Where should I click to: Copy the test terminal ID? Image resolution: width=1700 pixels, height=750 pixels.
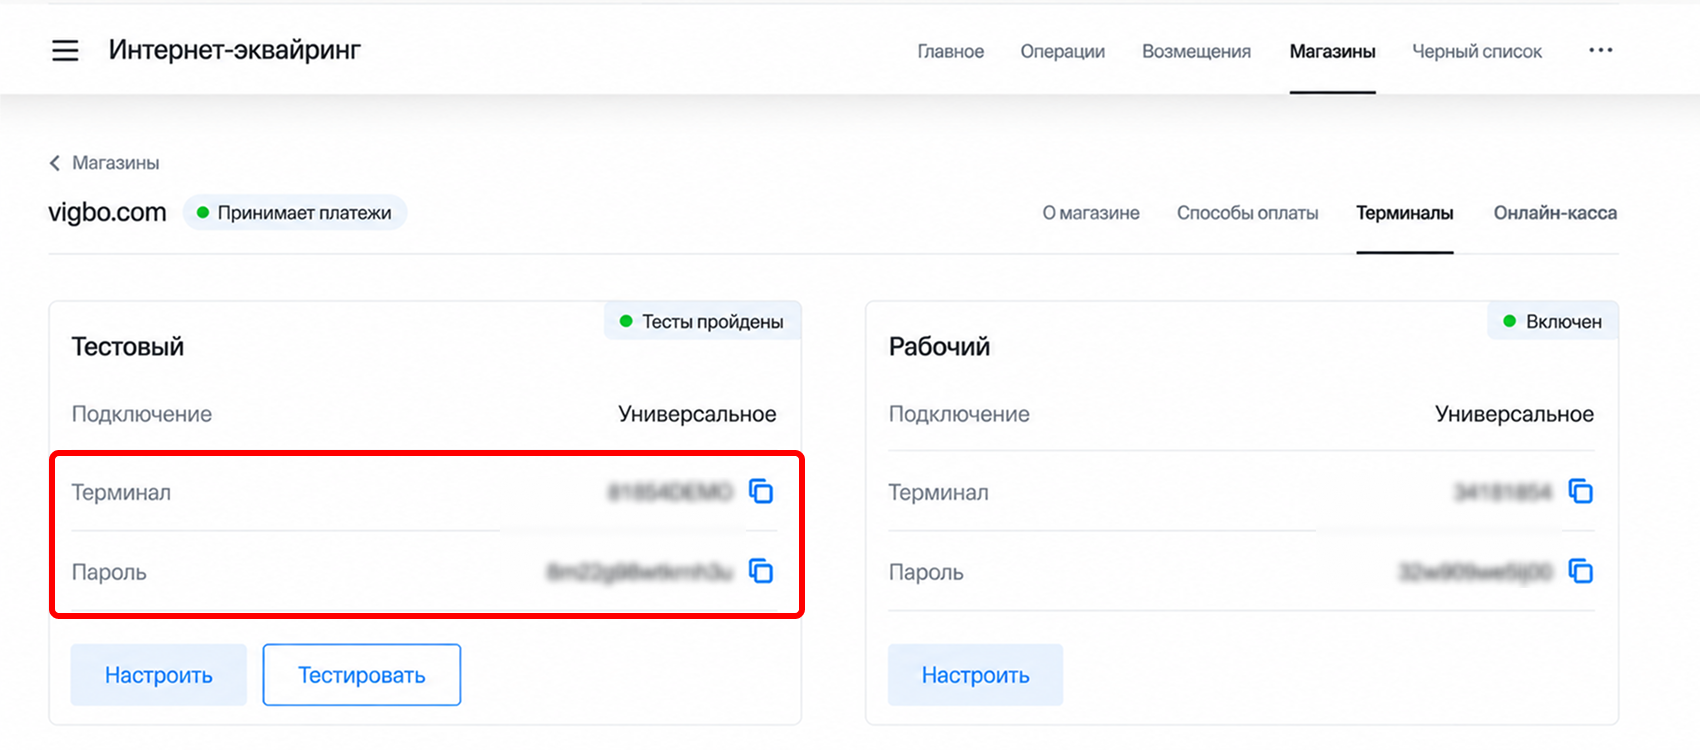tap(761, 491)
